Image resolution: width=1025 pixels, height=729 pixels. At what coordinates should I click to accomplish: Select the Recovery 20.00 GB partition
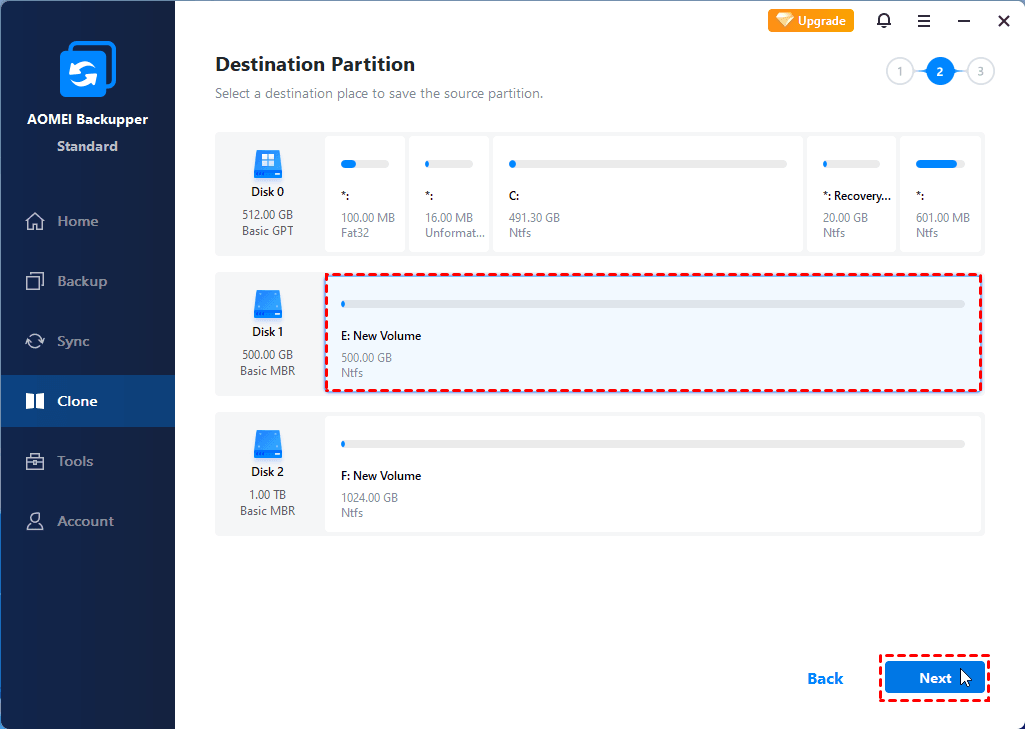point(850,195)
